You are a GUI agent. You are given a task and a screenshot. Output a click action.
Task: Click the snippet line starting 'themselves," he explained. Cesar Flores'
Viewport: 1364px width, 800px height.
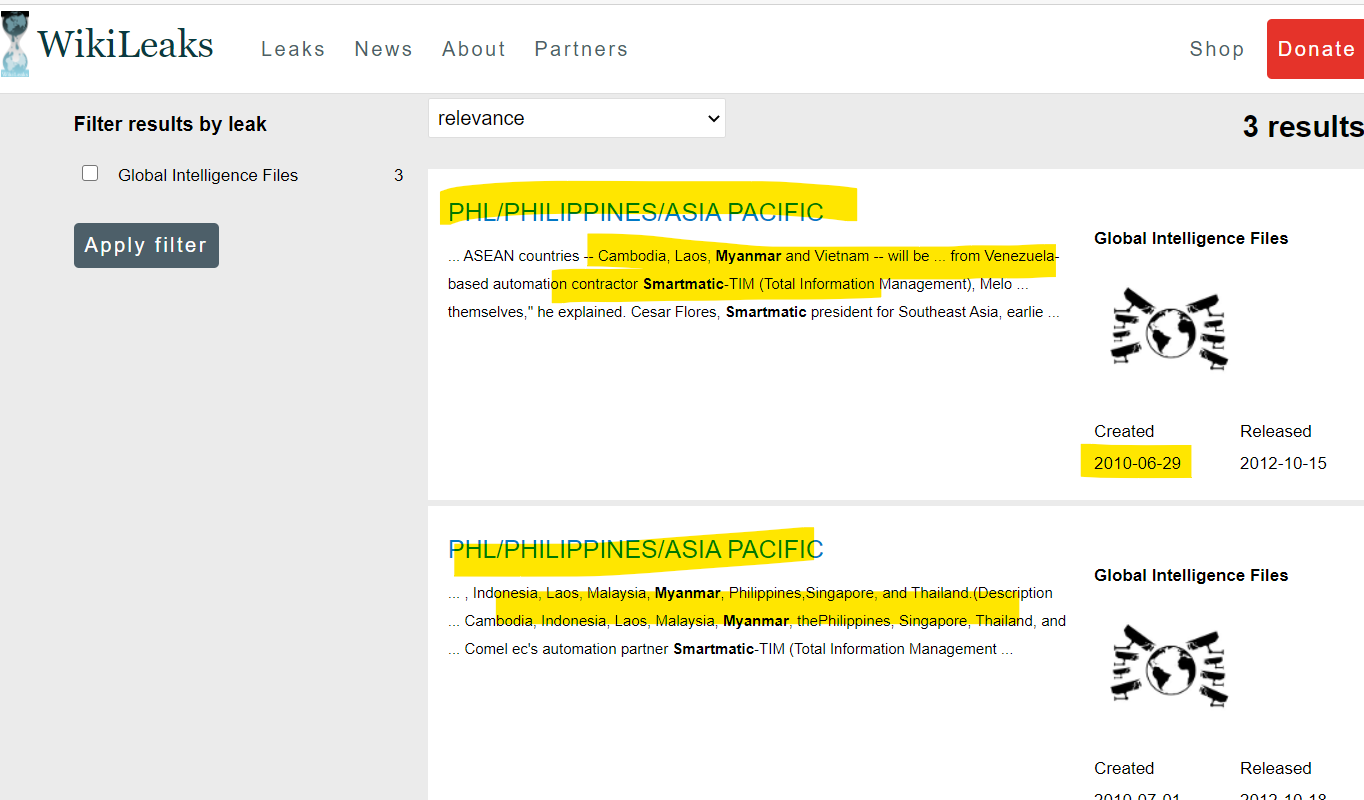pos(754,312)
